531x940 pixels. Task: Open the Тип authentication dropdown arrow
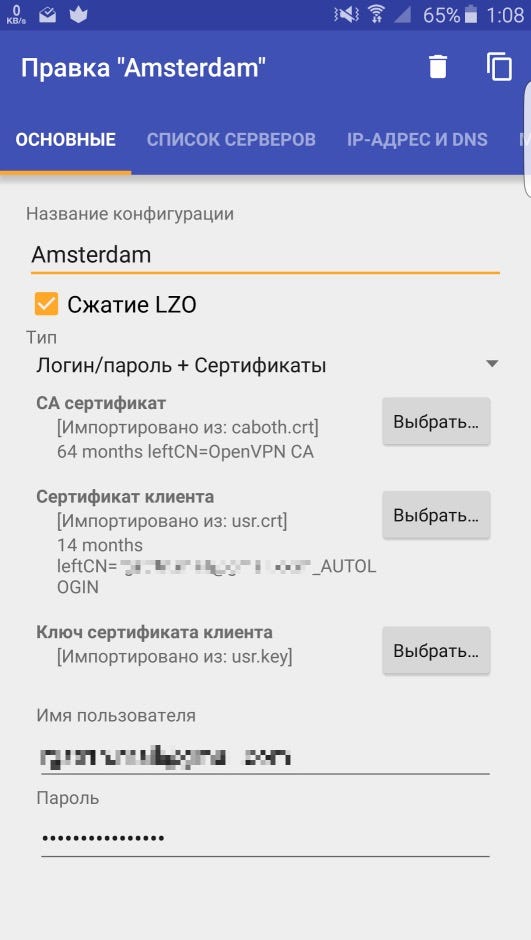[x=492, y=364]
